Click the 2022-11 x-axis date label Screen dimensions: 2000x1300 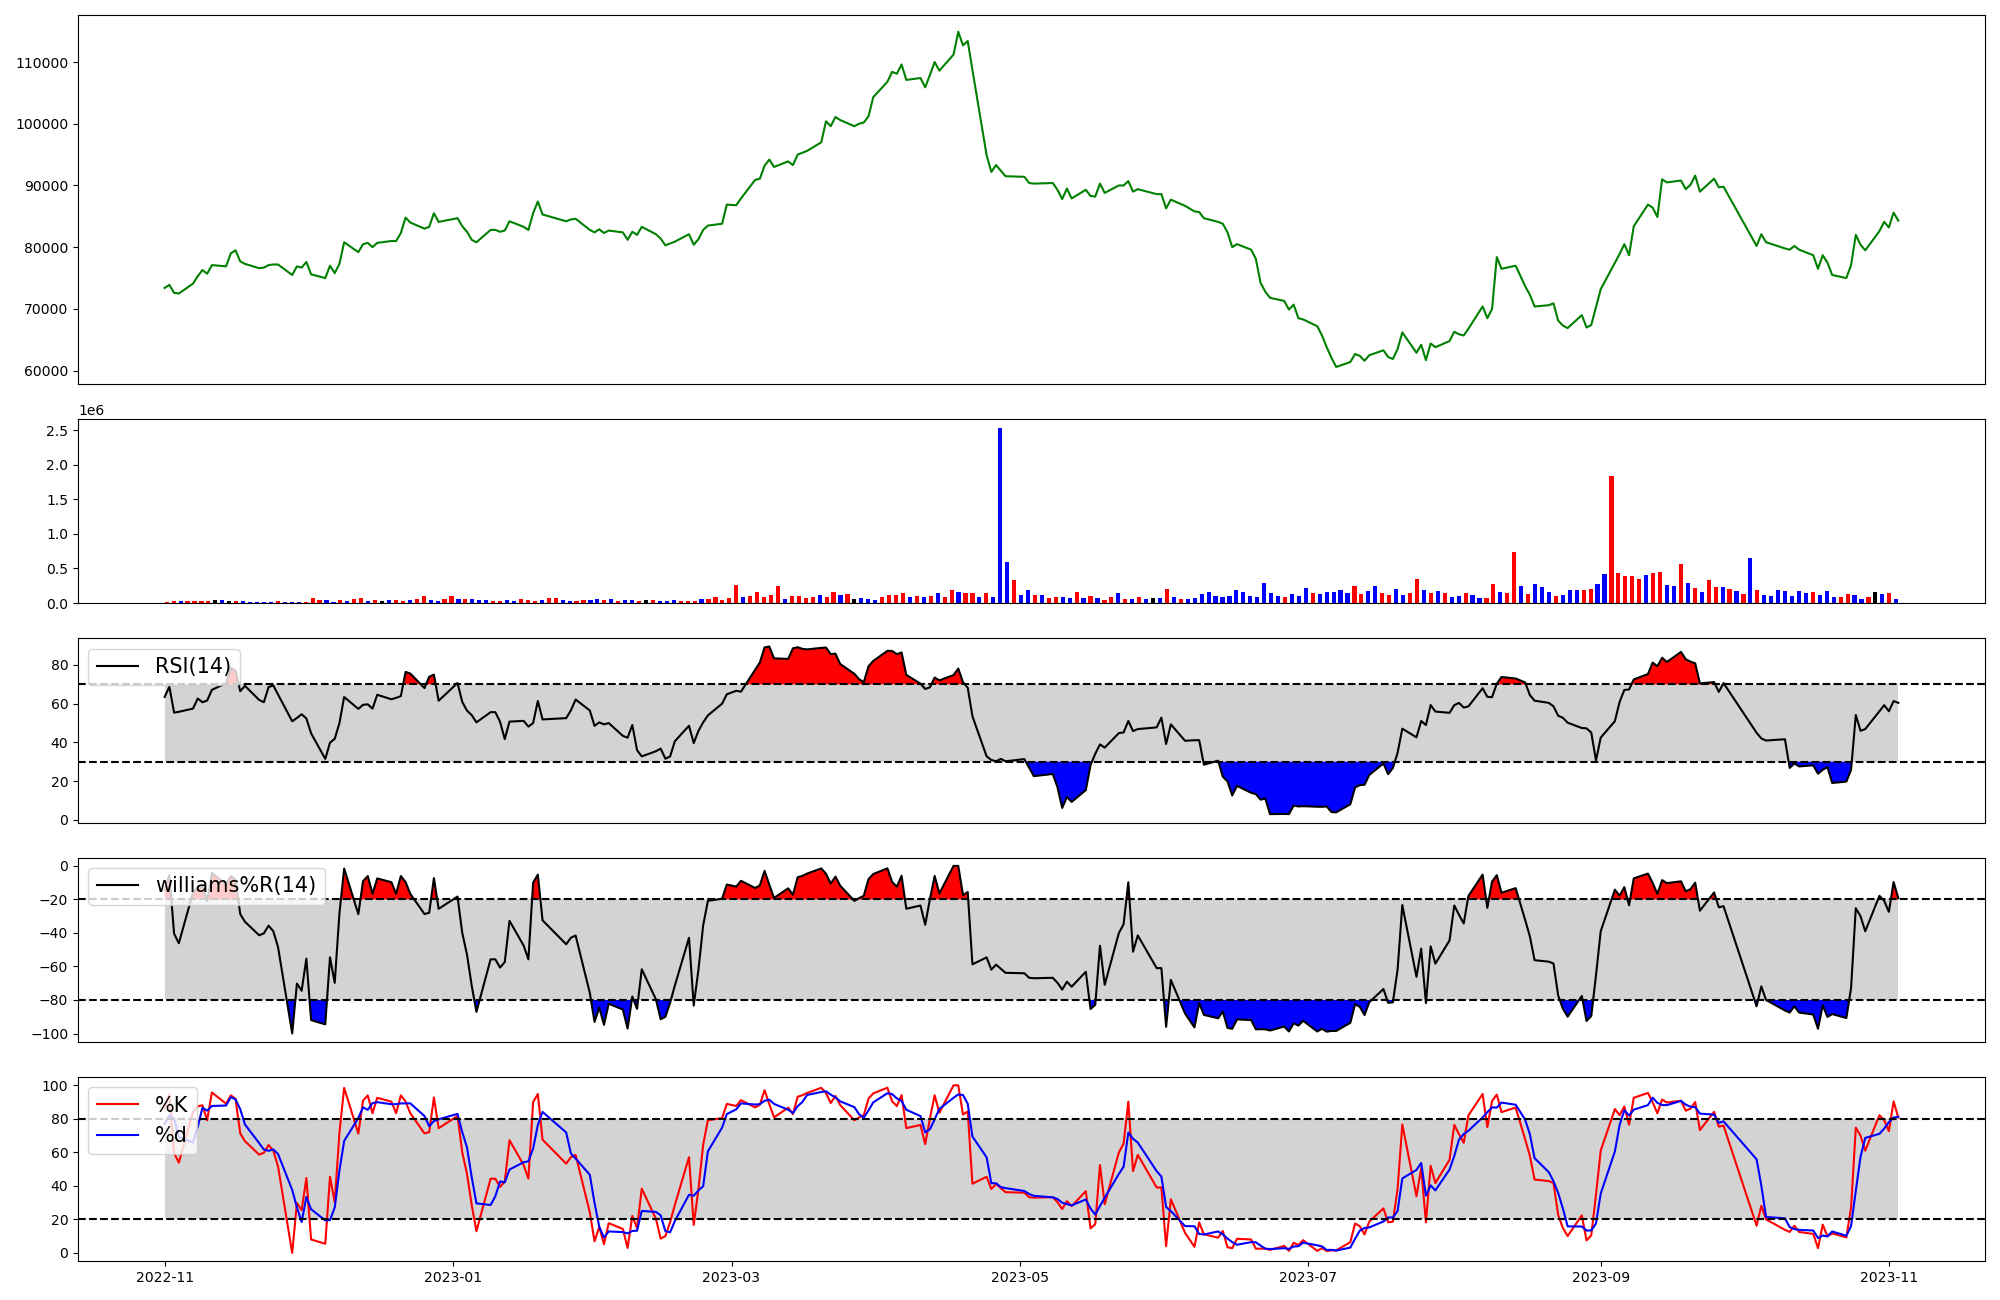(165, 1277)
